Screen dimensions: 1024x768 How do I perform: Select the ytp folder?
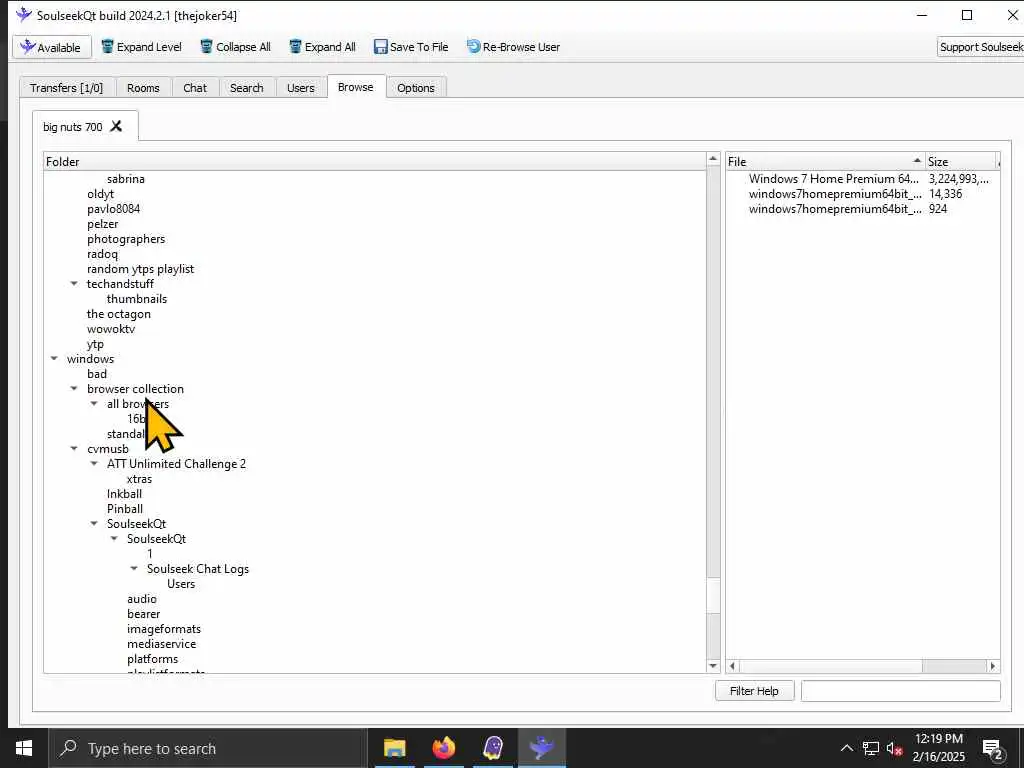(95, 344)
